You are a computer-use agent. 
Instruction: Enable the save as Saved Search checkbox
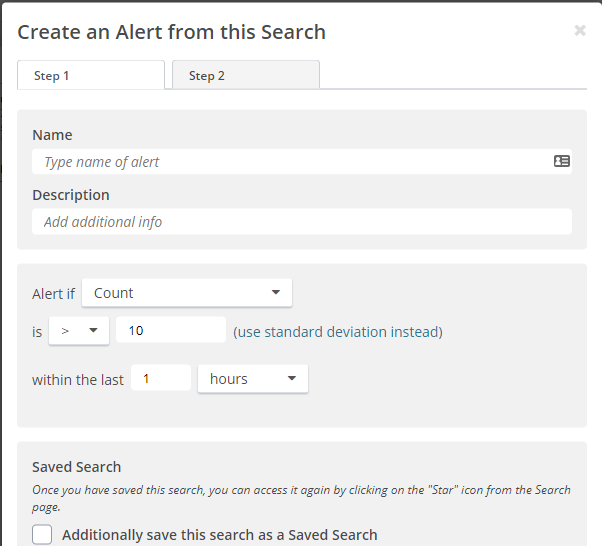(42, 535)
